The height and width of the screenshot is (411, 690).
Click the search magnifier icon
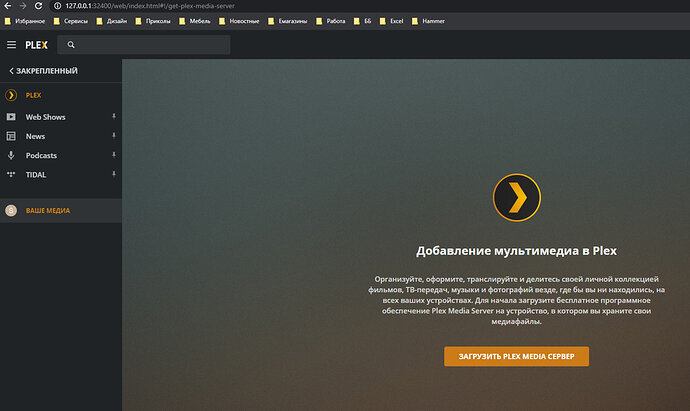click(71, 45)
